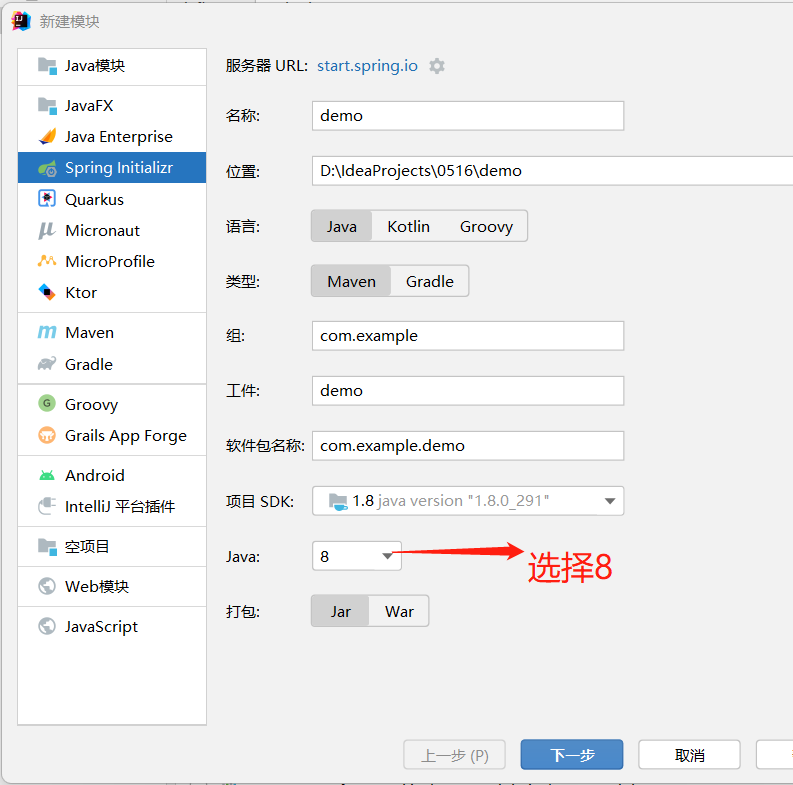The image size is (793, 785).
Task: Click the 取消 button
Action: (689, 755)
